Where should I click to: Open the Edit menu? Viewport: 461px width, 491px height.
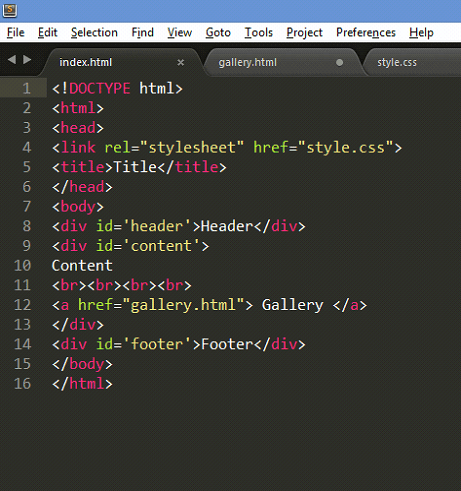pyautogui.click(x=47, y=32)
